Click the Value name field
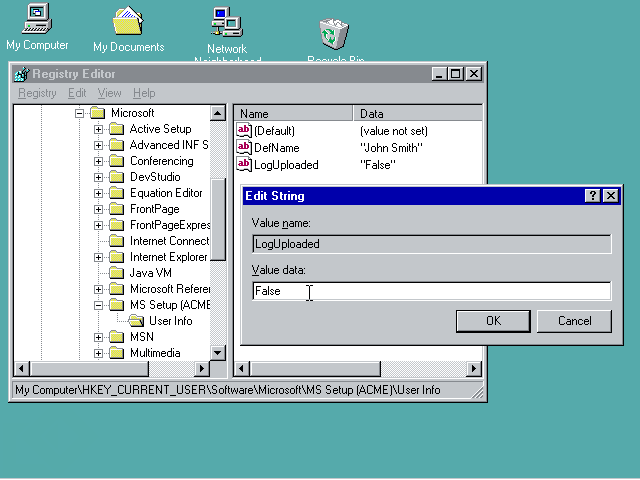This screenshot has height=480, width=640. point(432,244)
